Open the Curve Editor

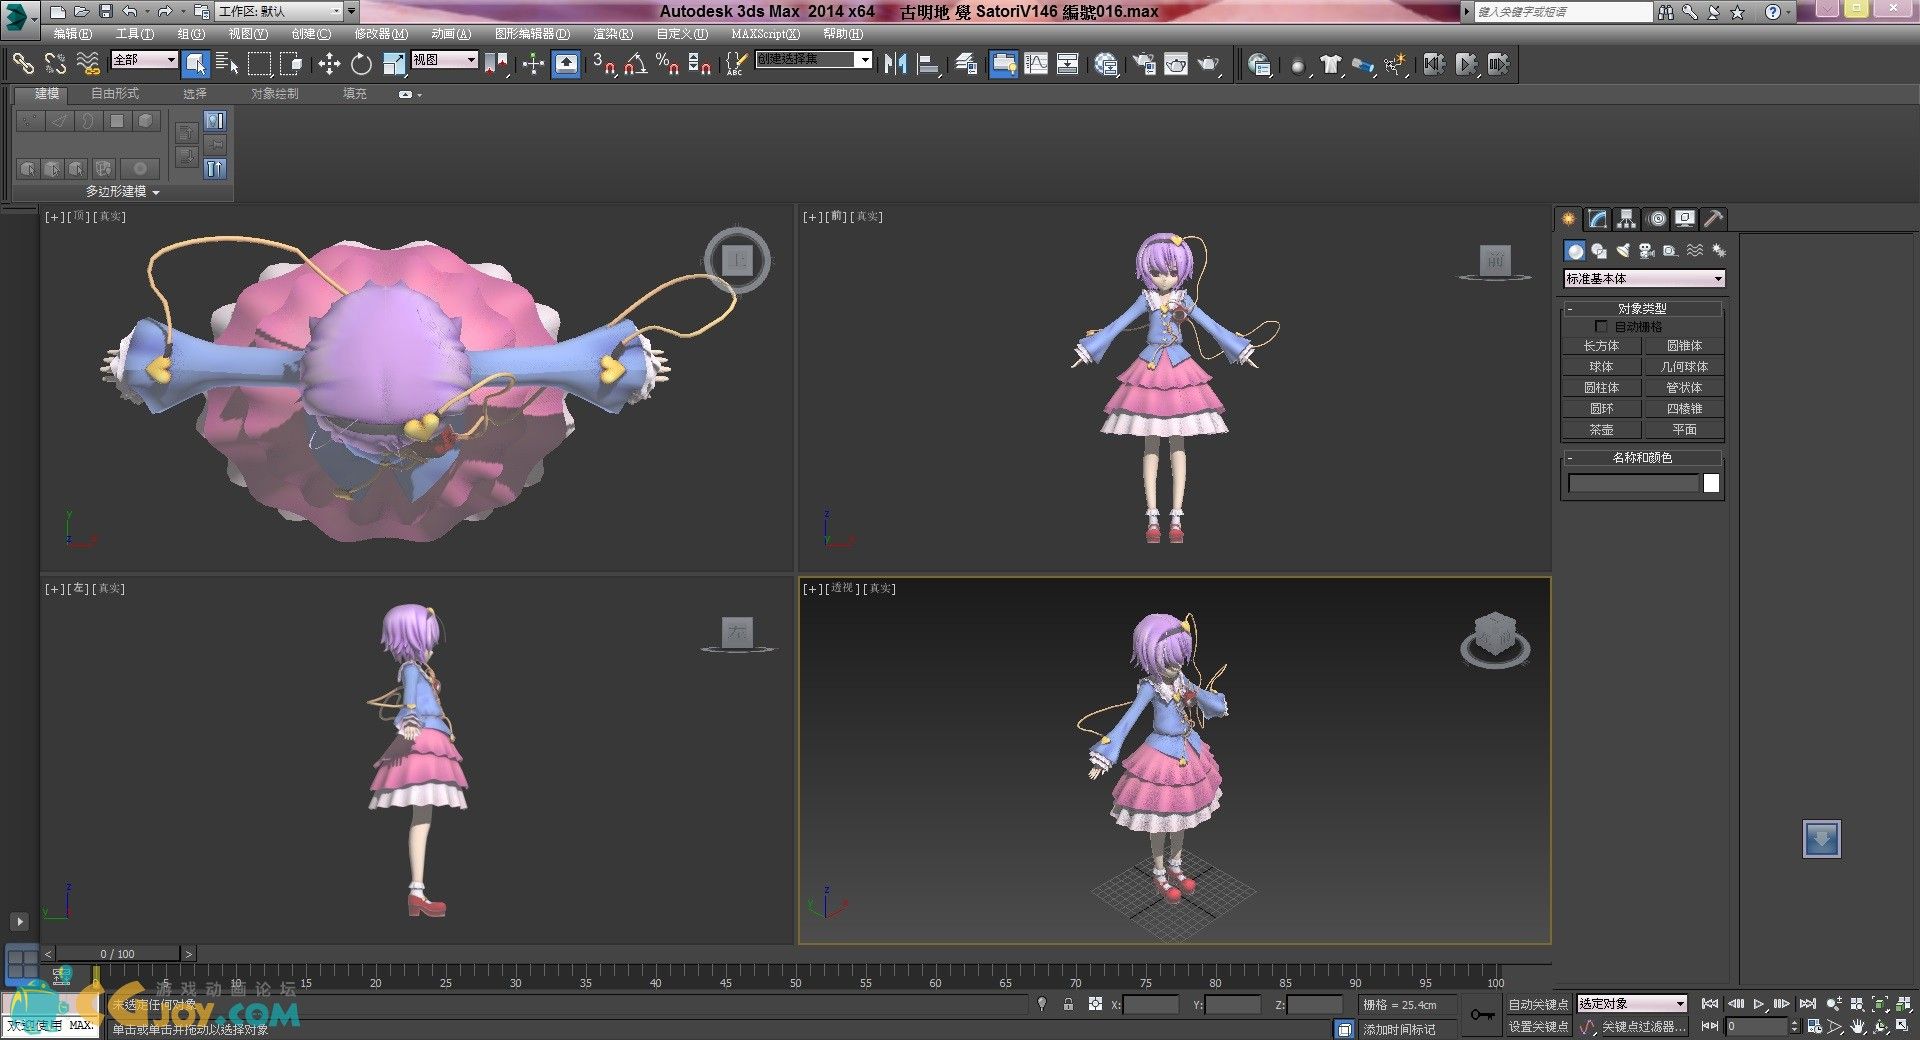(x=1036, y=64)
